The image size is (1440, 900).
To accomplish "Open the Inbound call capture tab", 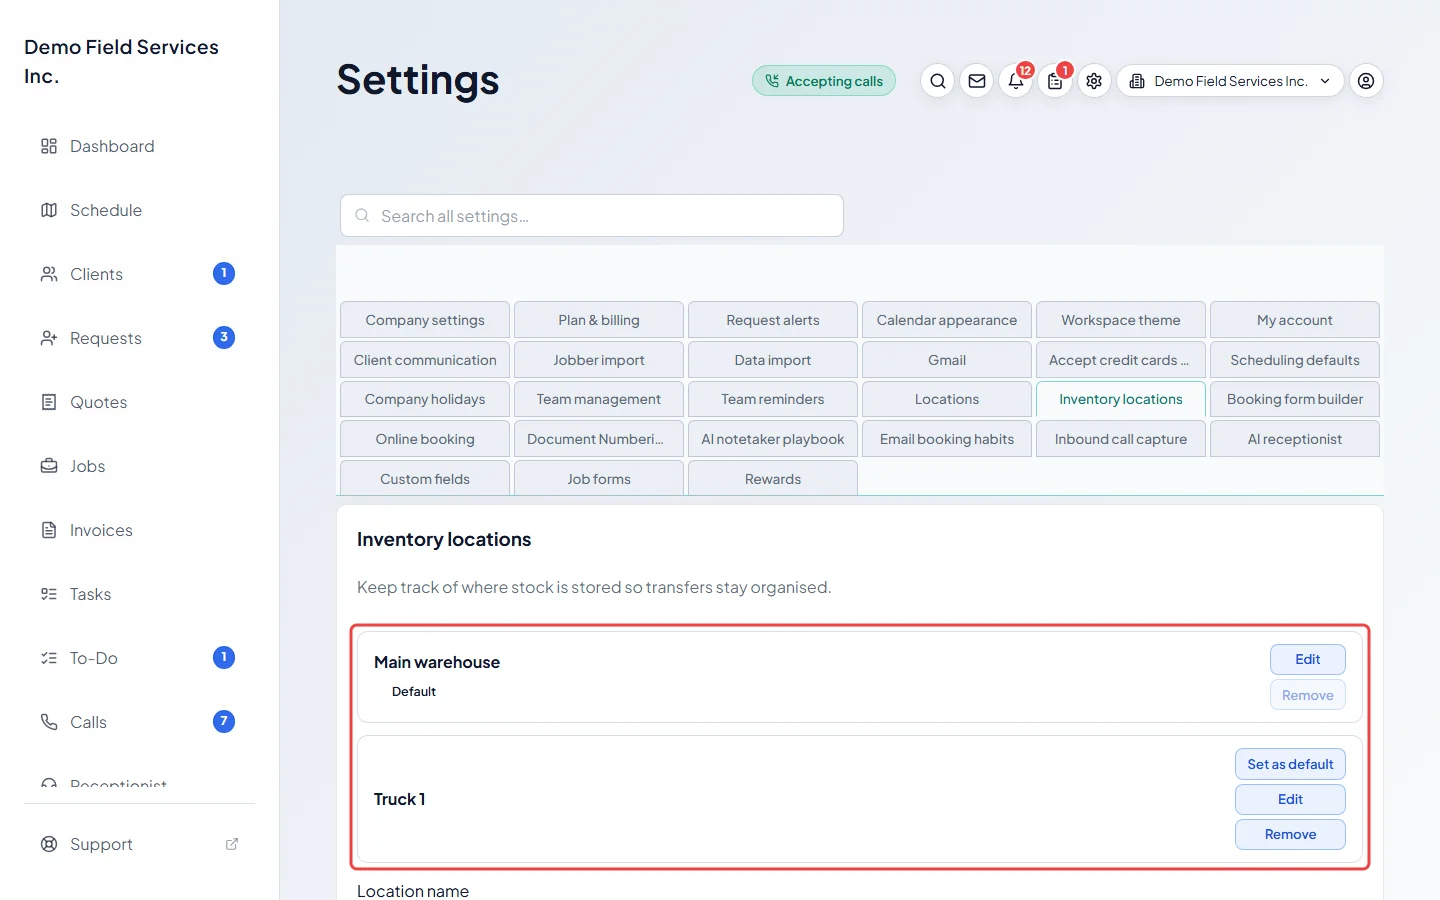I will click(1121, 439).
